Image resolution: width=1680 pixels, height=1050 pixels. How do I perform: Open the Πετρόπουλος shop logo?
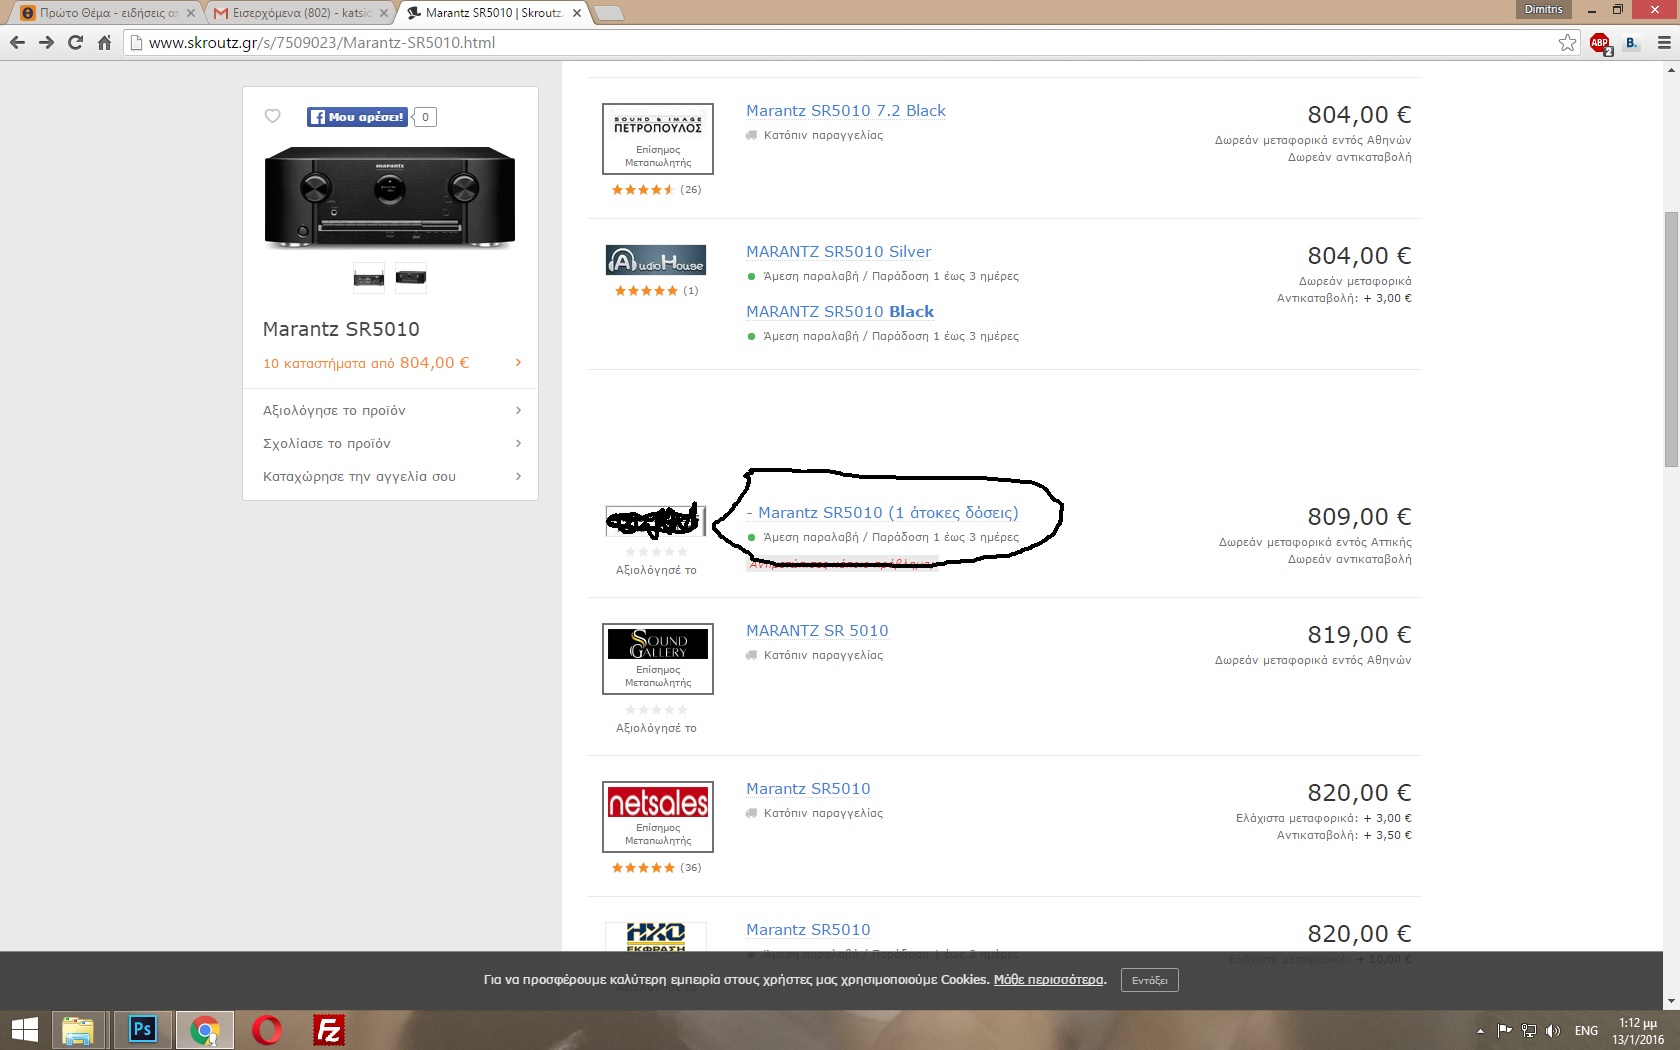pyautogui.click(x=658, y=139)
